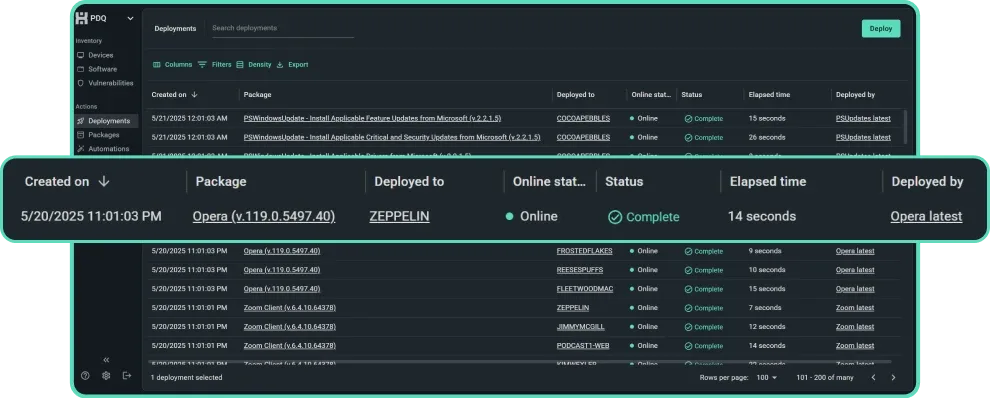This screenshot has height=398, width=990.
Task: Open the FROSTEDFLAKES device link
Action: click(x=584, y=251)
